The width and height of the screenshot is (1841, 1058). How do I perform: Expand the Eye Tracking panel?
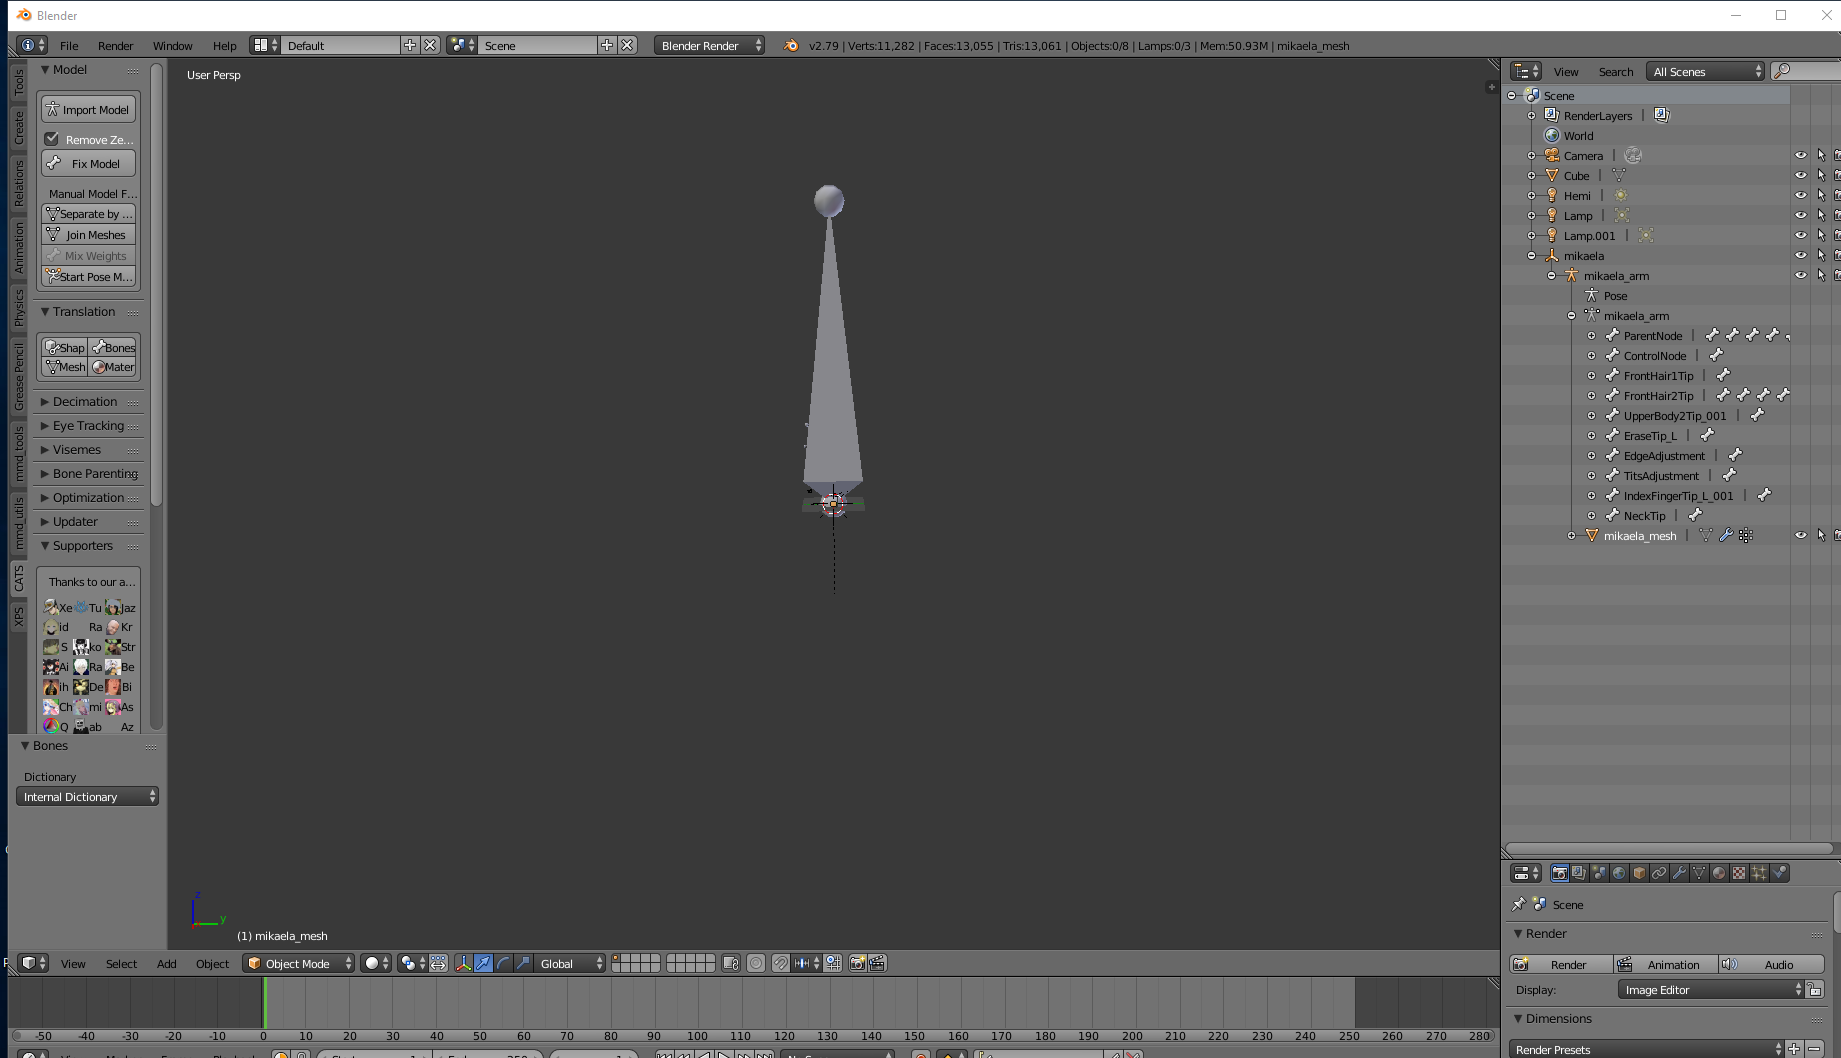pos(88,425)
